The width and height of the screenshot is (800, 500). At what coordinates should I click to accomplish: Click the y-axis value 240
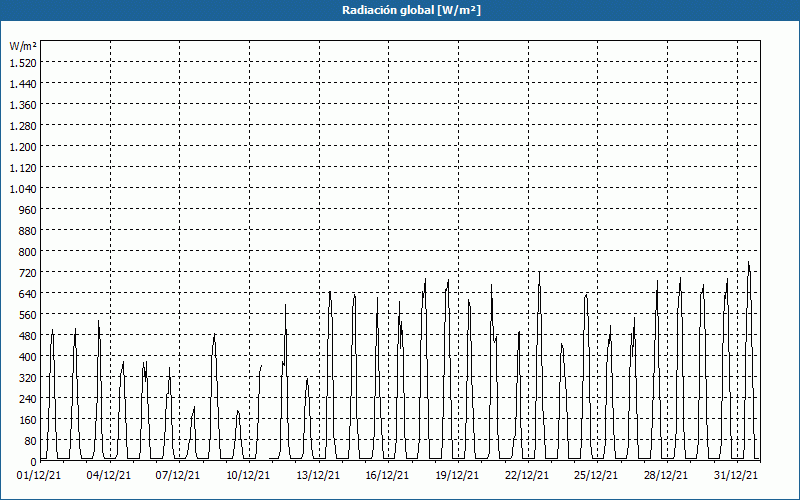28,399
